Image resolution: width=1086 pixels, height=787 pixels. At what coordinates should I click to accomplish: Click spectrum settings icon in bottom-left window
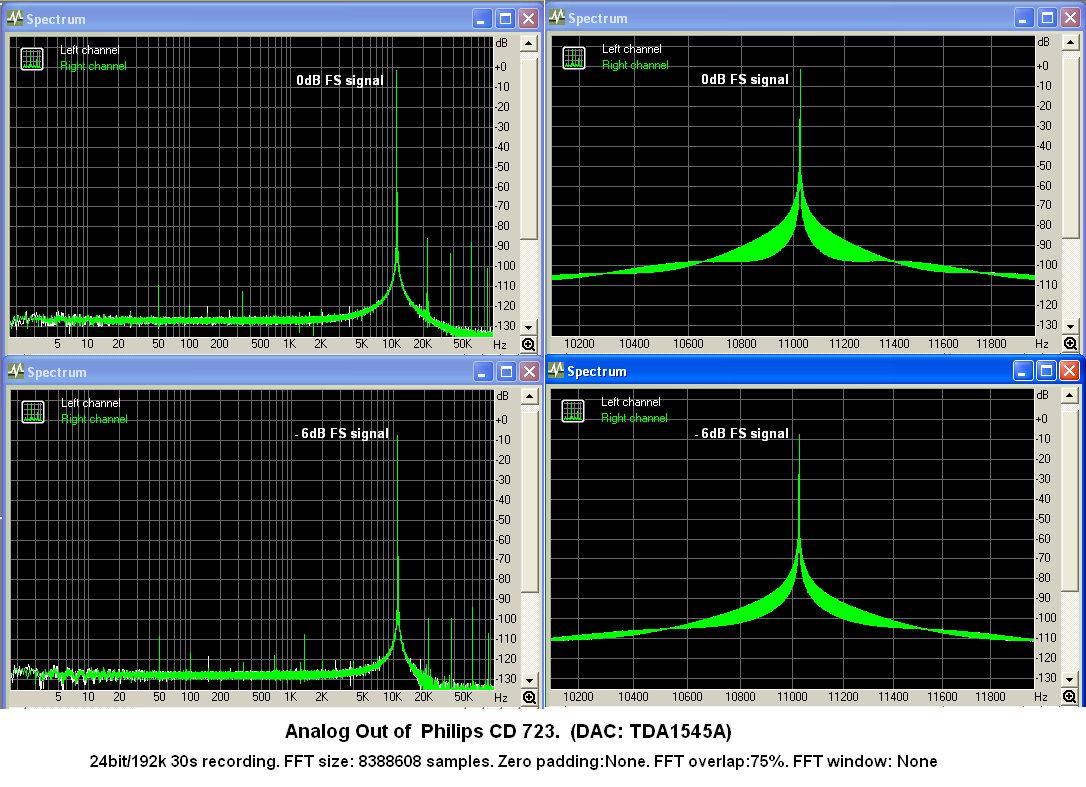pos(33,412)
